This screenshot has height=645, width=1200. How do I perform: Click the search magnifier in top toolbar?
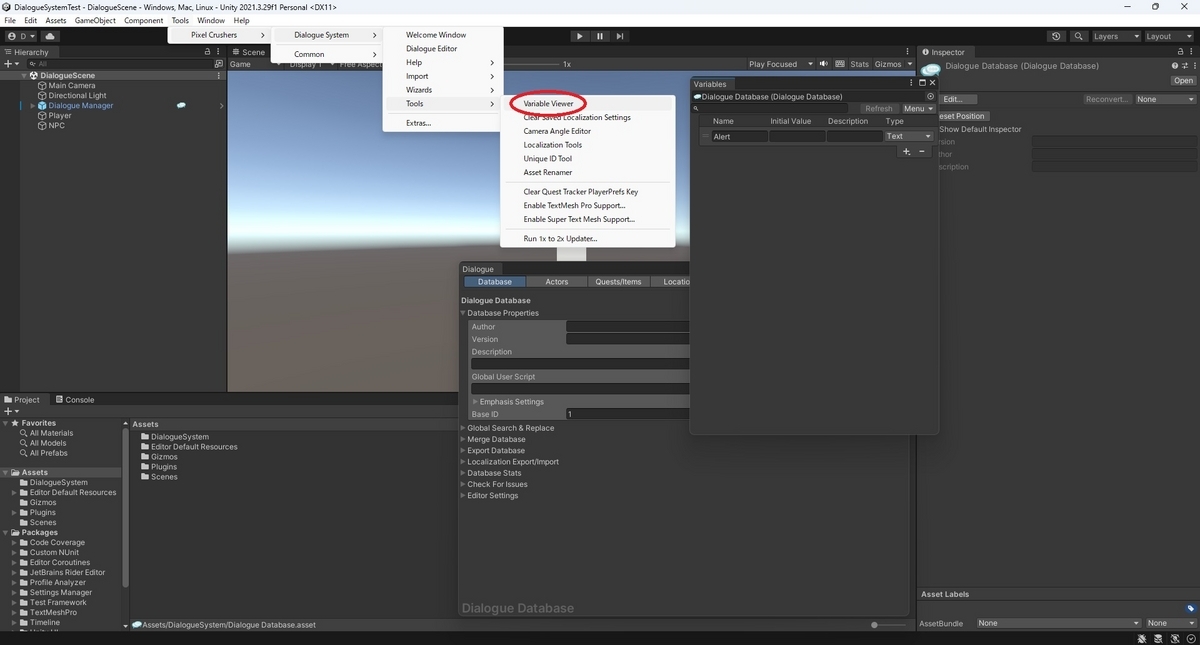click(1079, 36)
